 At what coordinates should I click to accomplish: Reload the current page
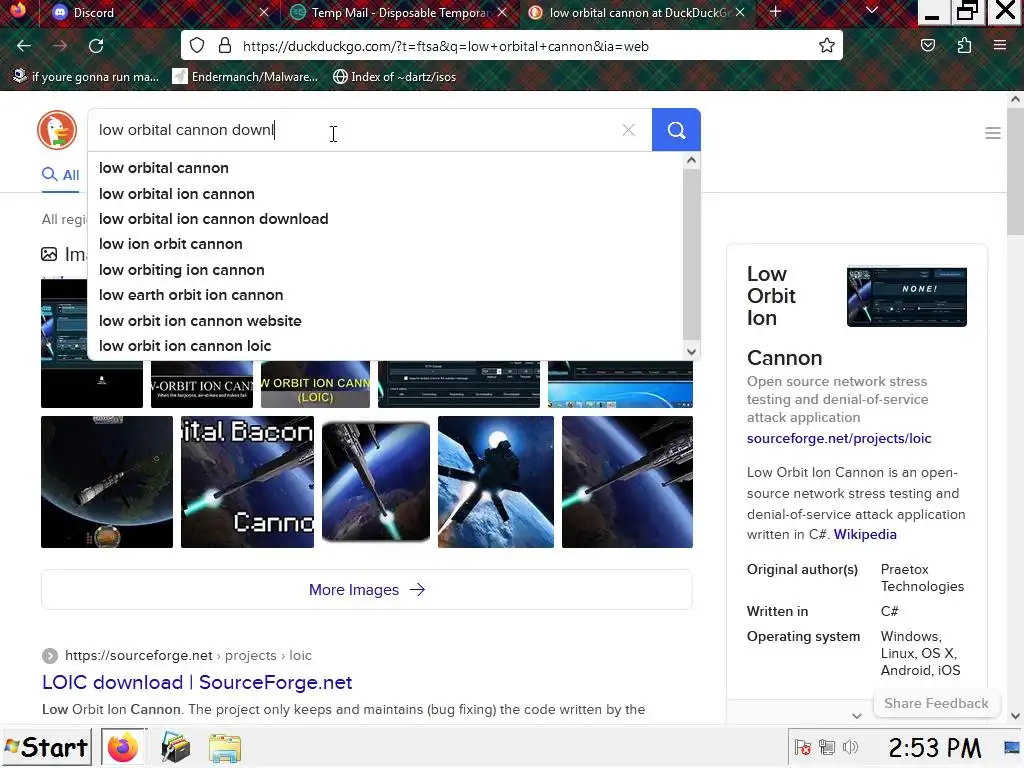coord(96,46)
